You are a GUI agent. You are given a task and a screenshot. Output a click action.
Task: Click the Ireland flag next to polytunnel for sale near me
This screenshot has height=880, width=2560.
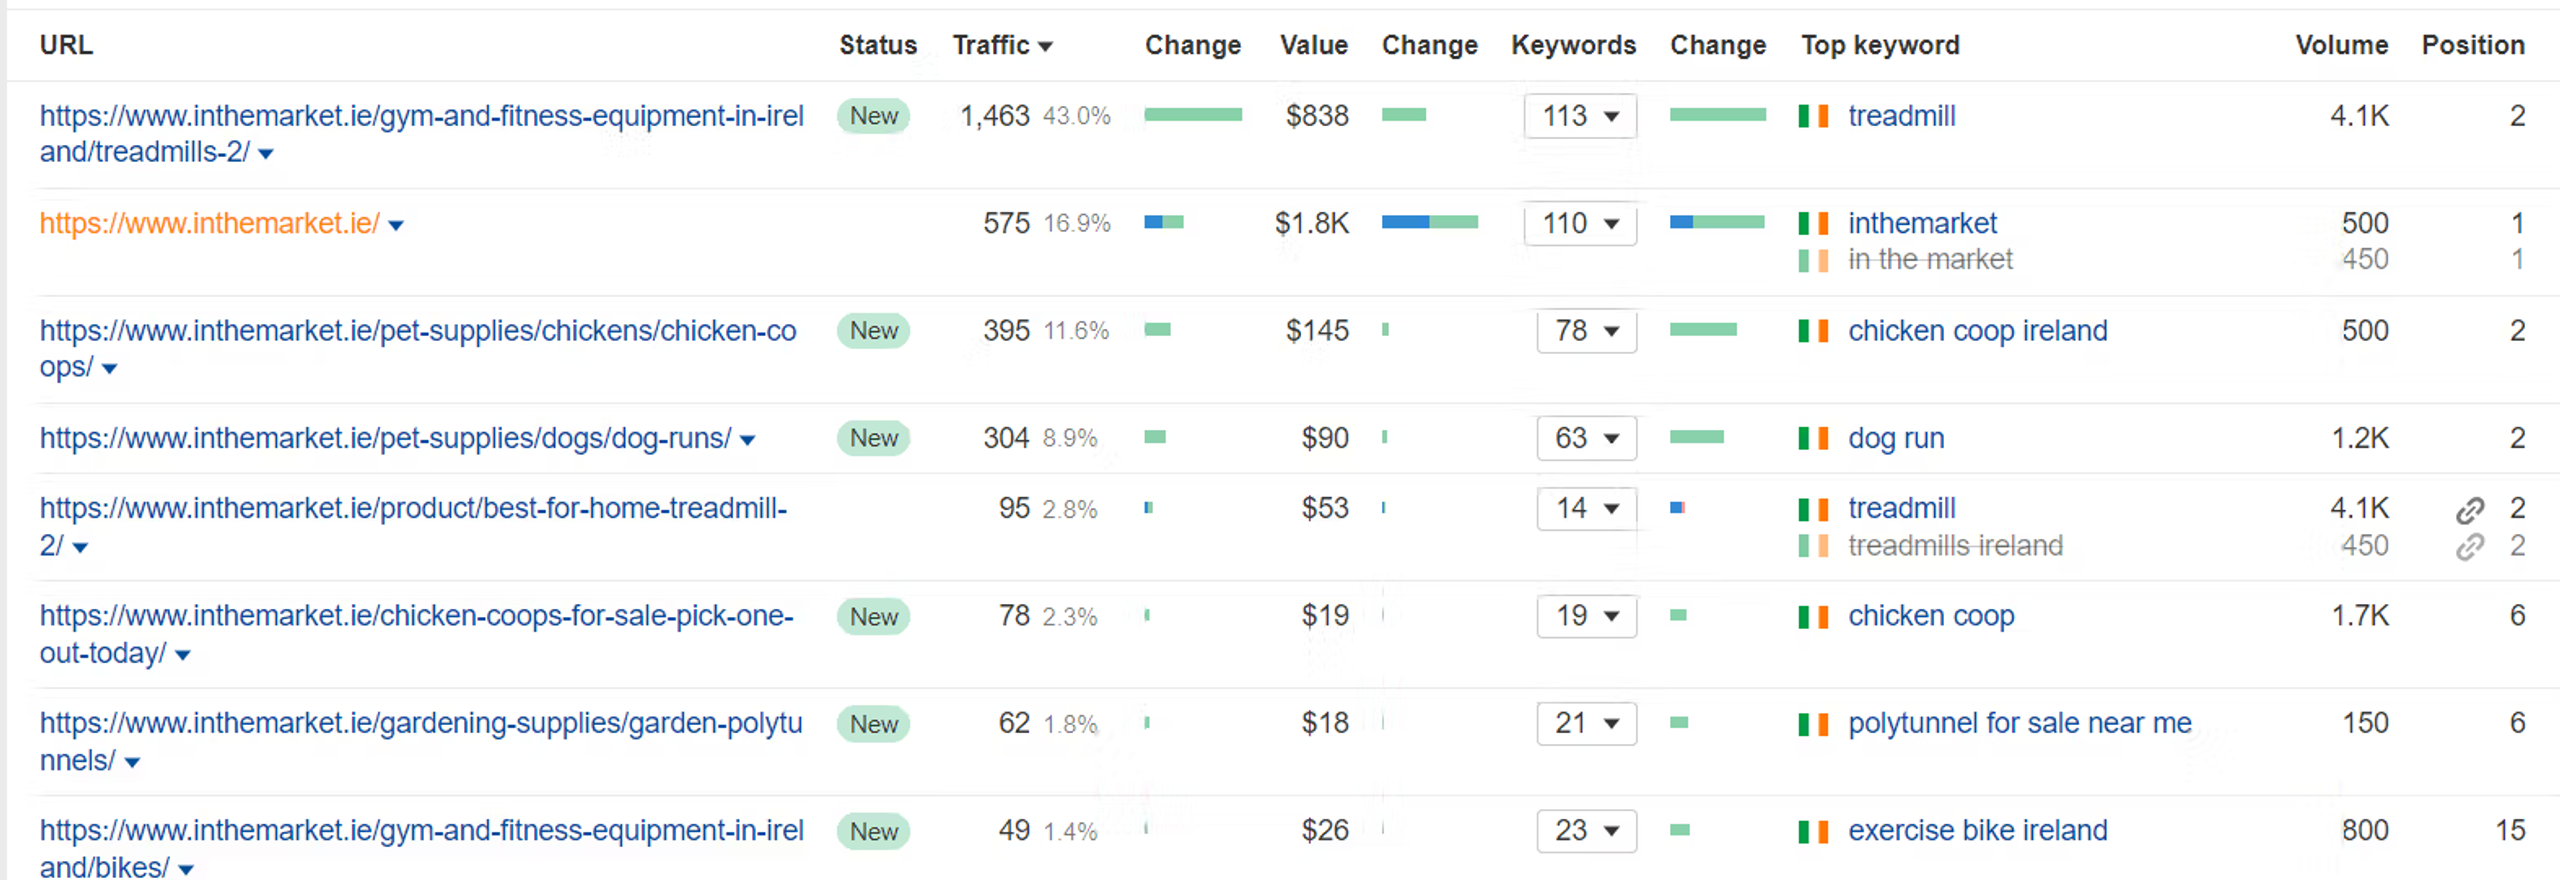tap(1813, 724)
